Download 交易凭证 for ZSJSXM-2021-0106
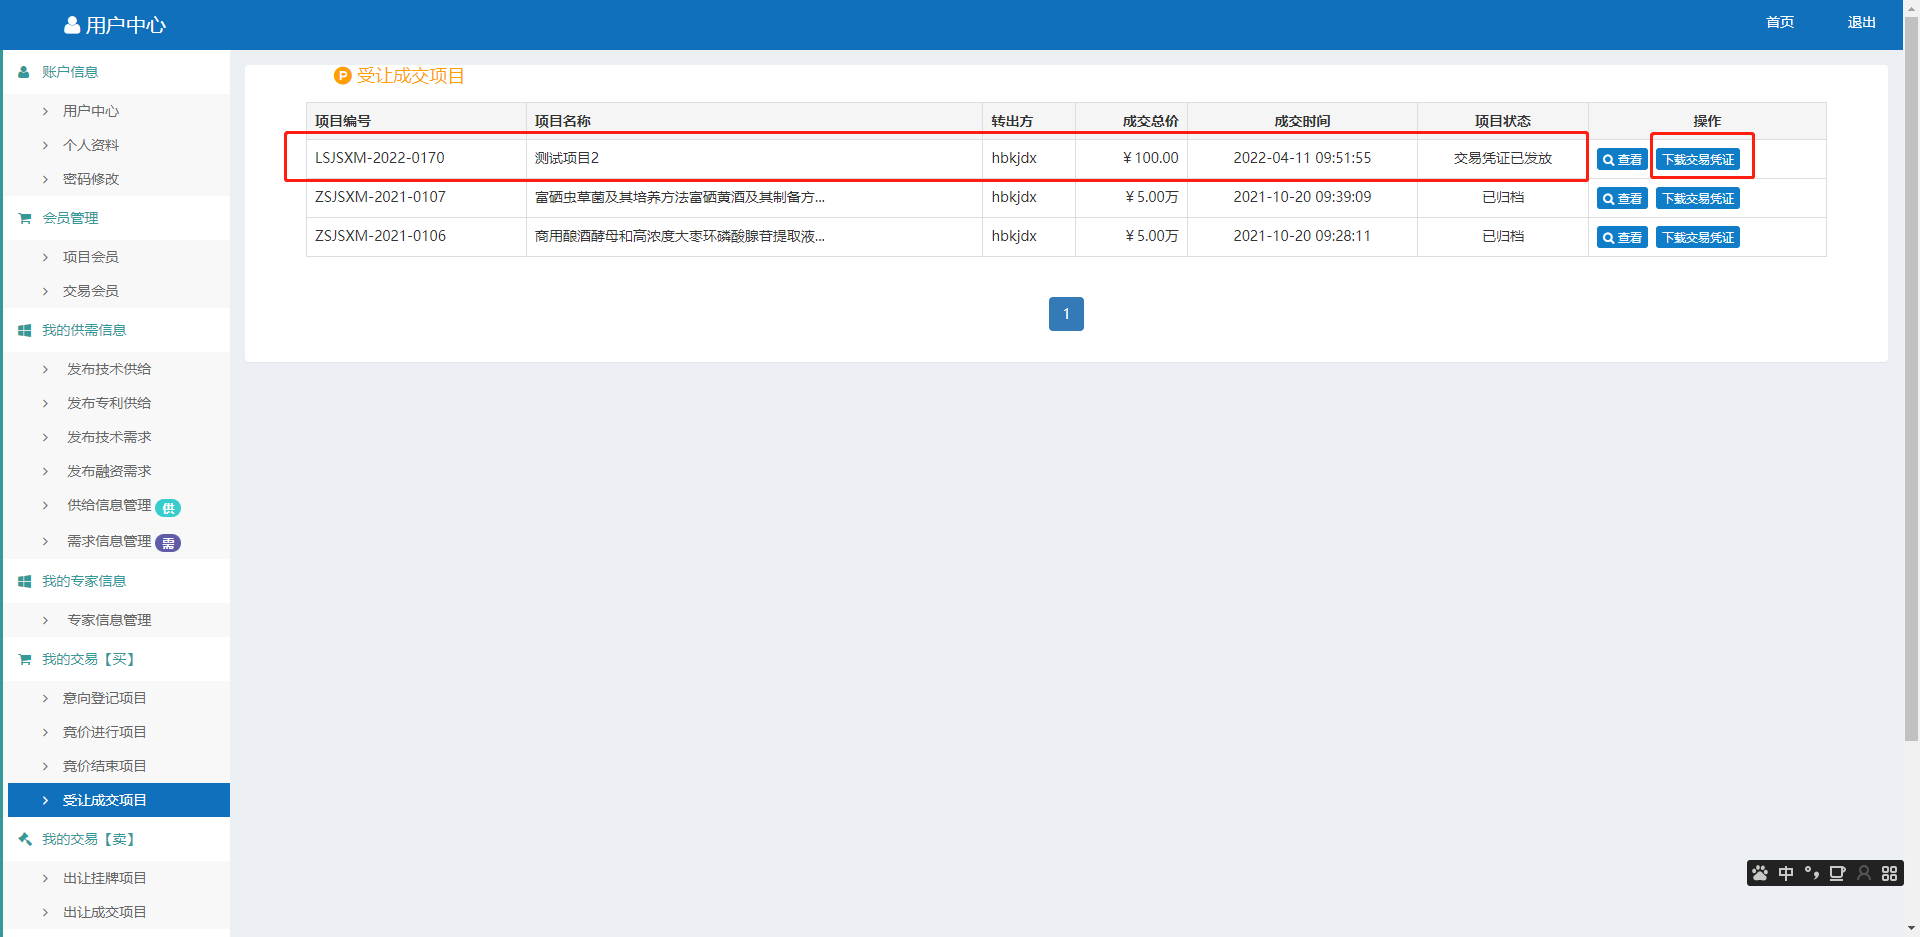The height and width of the screenshot is (937, 1920). 1698,237
